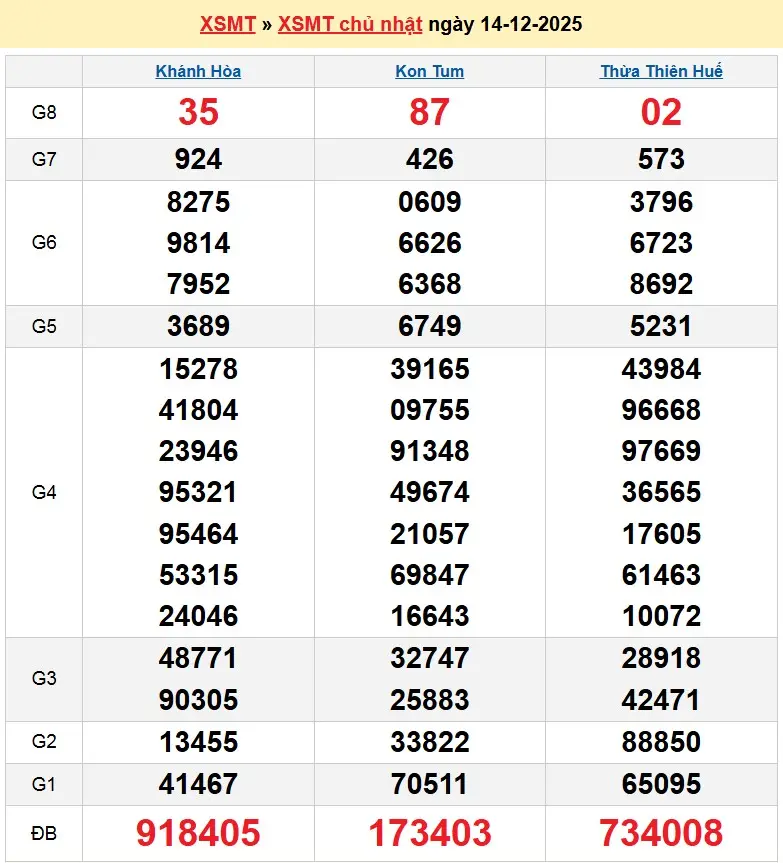783x863 pixels.
Task: Click the G8 row label
Action: click(x=44, y=113)
